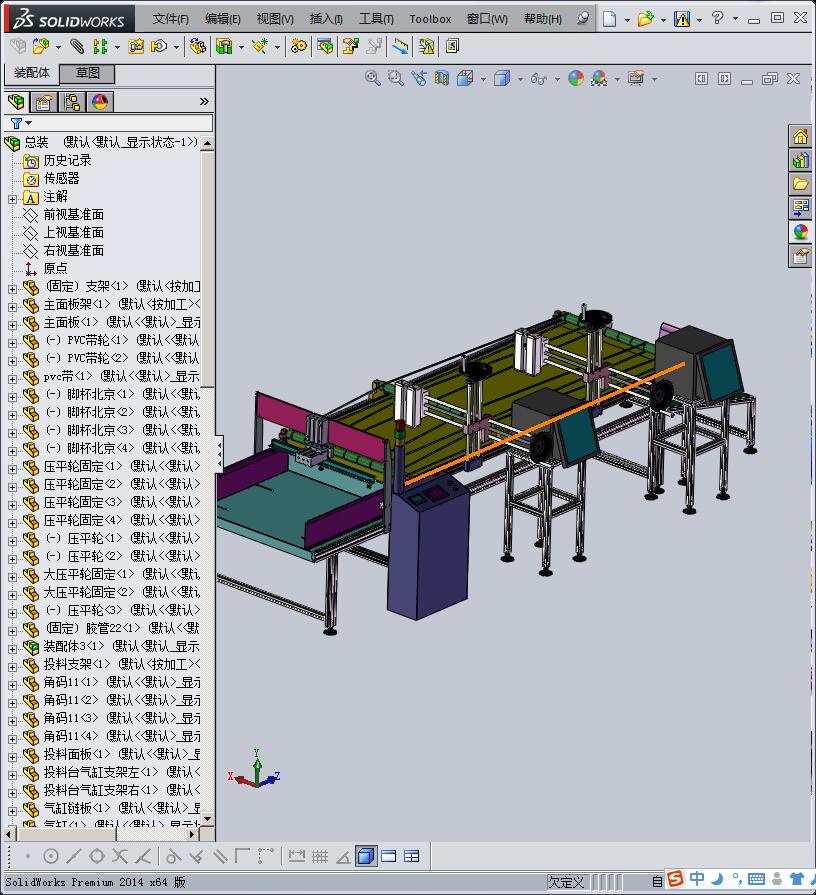
Task: Expand the pvc带<1> component node
Action: pos(13,379)
